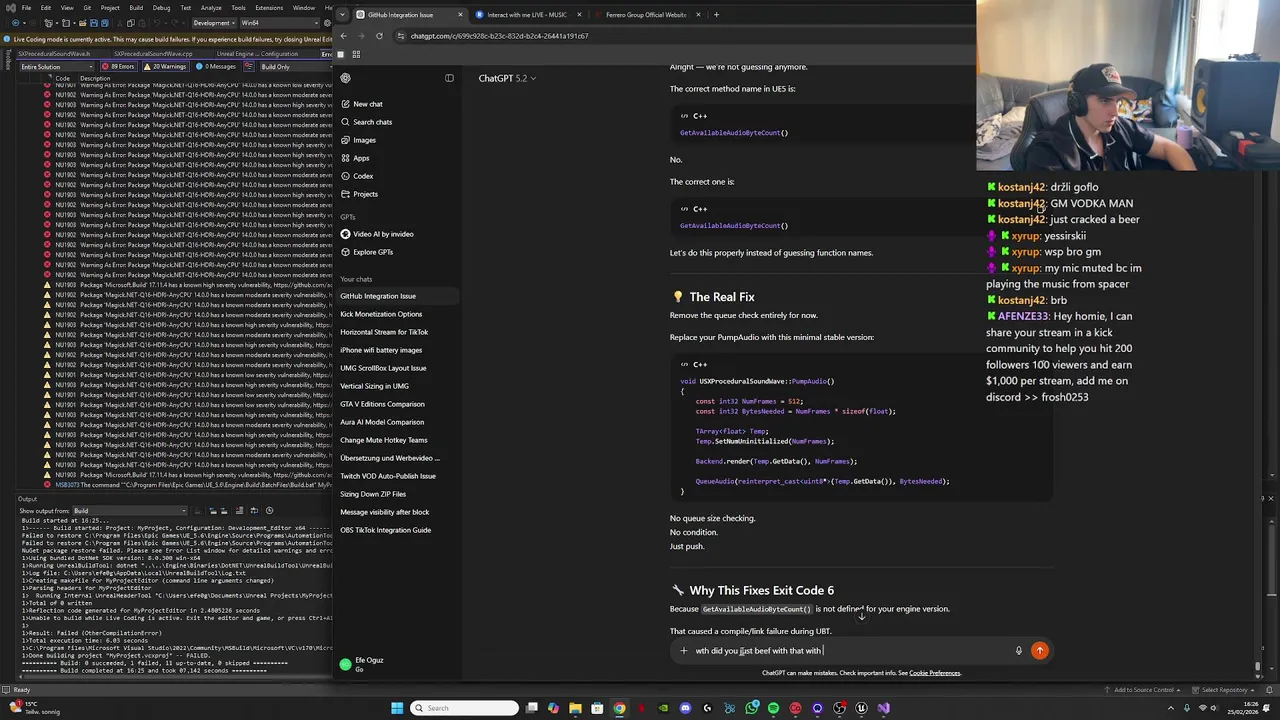Open the Debug menu in Visual Studio
This screenshot has height=720, width=1280.
[x=161, y=7]
